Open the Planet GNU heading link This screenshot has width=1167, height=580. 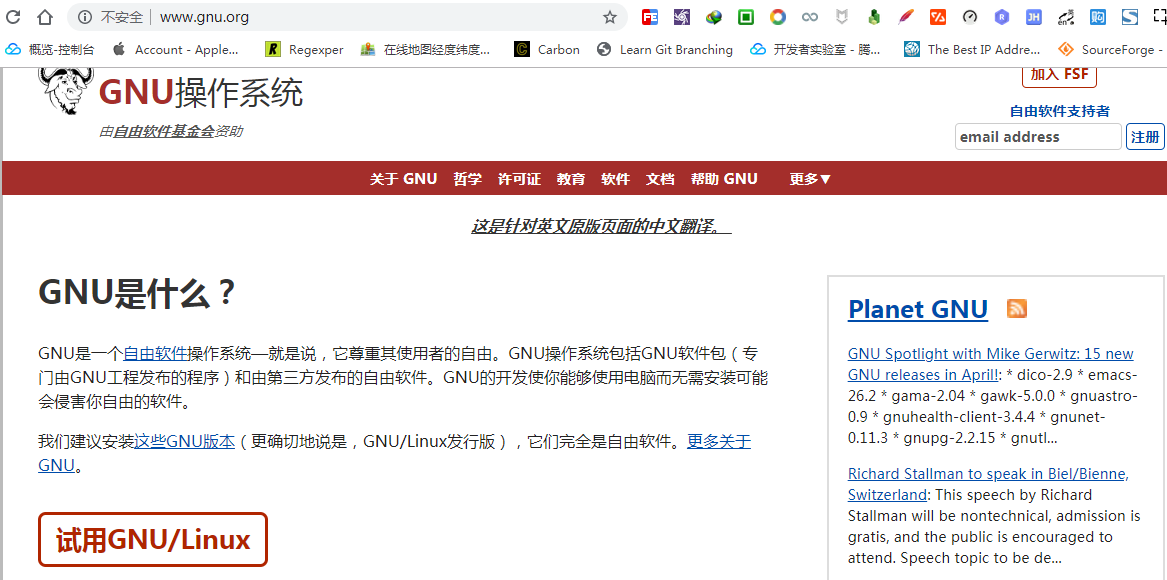tap(917, 309)
